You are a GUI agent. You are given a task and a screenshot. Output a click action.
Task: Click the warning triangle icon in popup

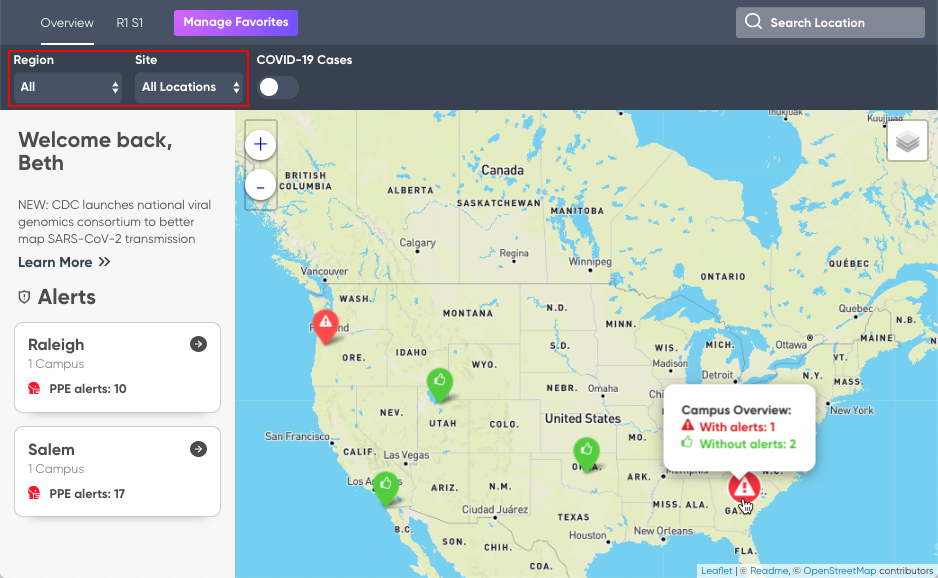point(687,425)
